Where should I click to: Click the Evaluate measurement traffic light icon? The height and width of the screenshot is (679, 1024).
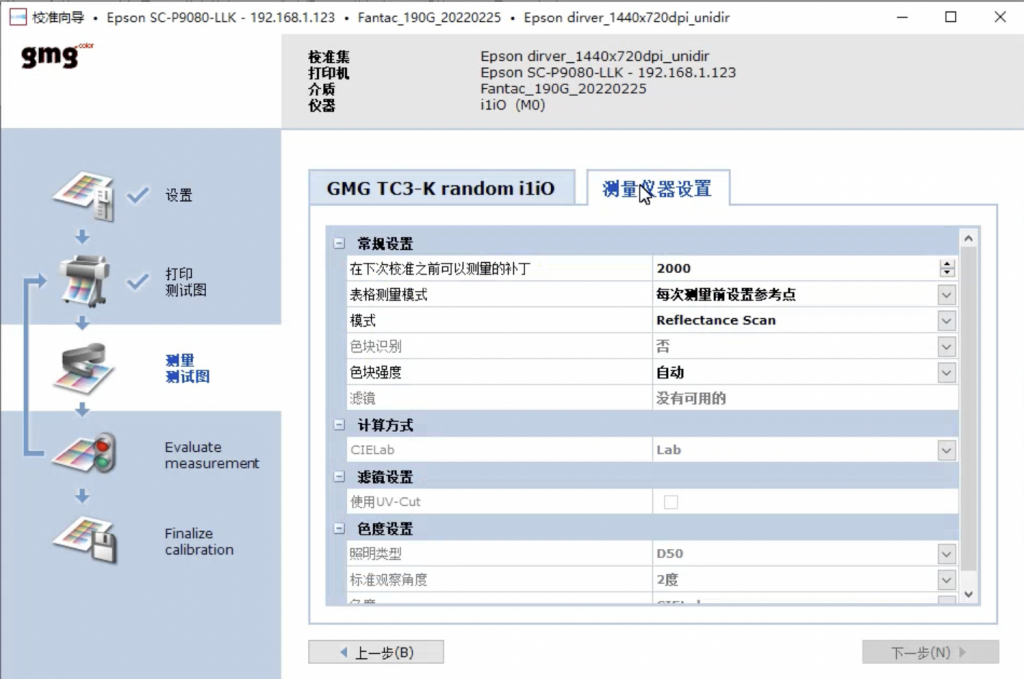click(85, 453)
